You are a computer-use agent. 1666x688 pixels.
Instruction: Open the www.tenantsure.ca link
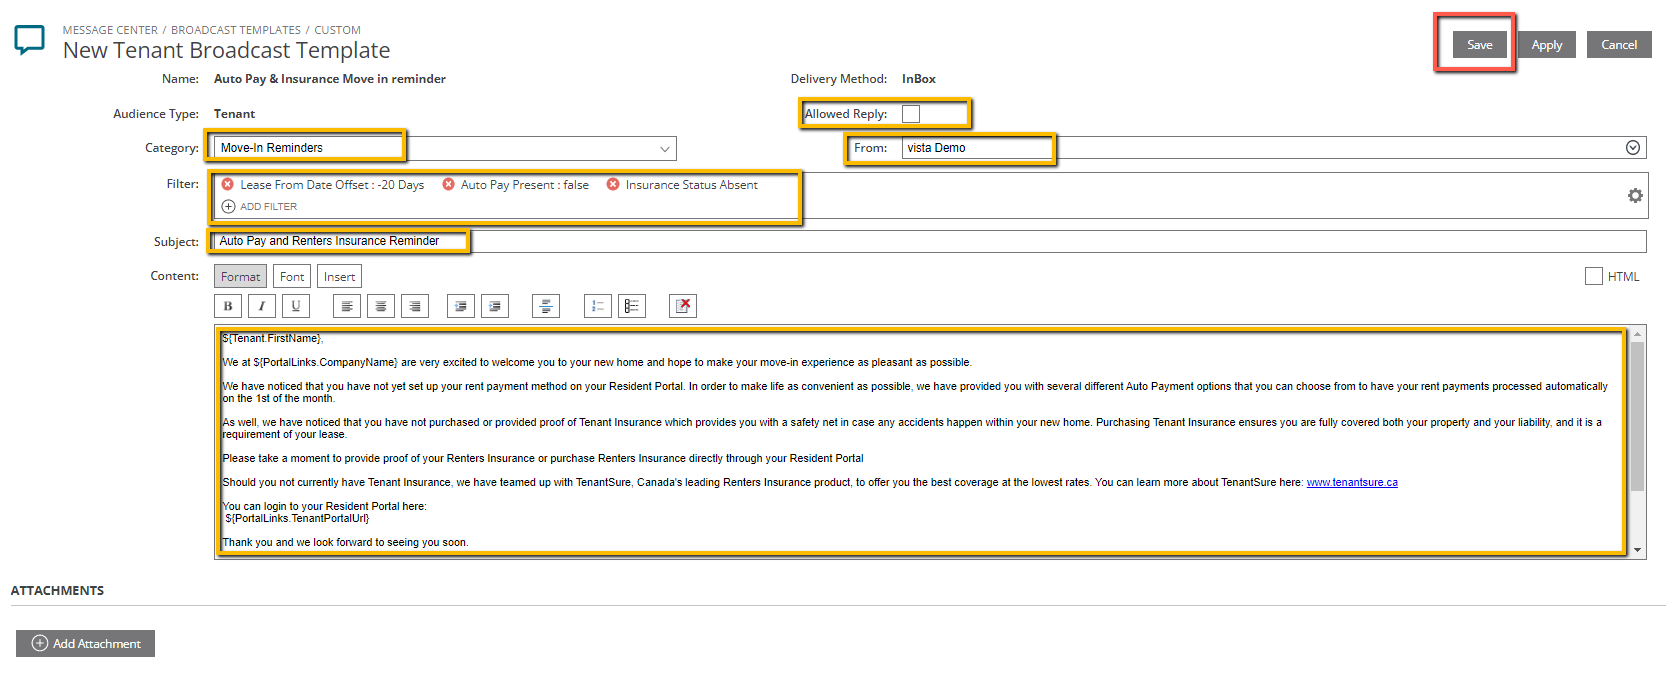(x=1352, y=482)
